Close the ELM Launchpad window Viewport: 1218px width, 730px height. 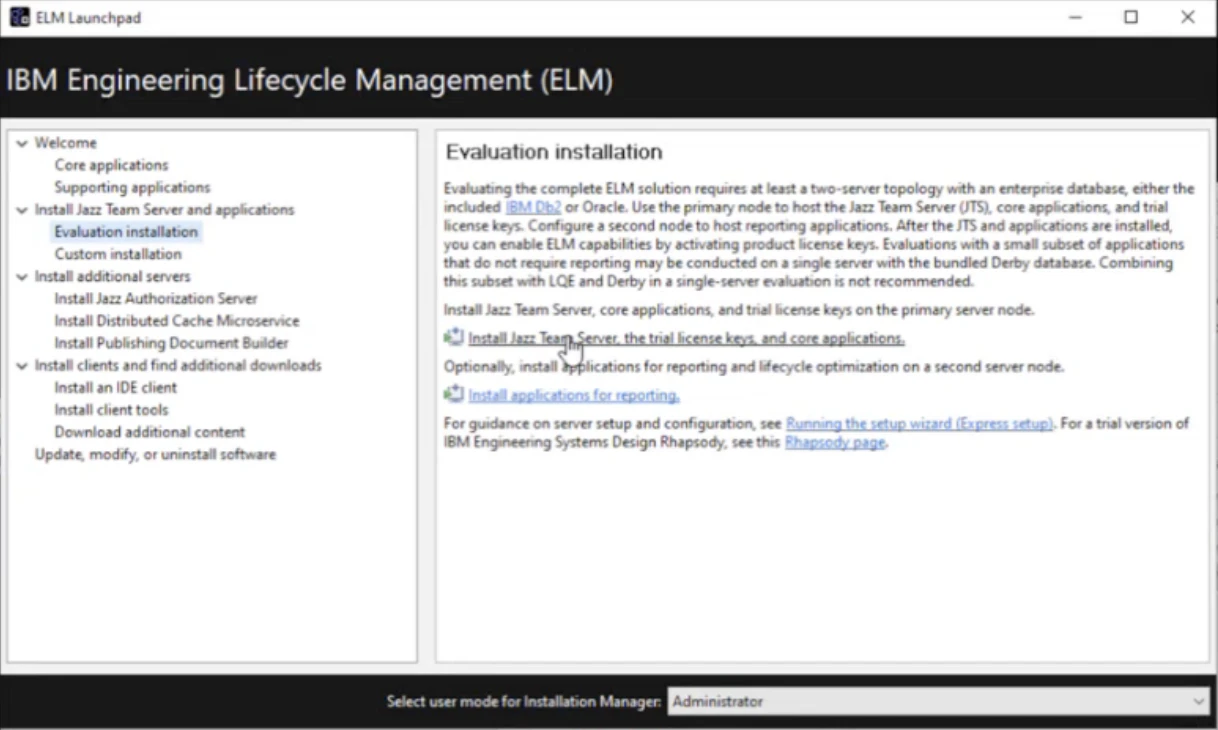pos(1188,17)
